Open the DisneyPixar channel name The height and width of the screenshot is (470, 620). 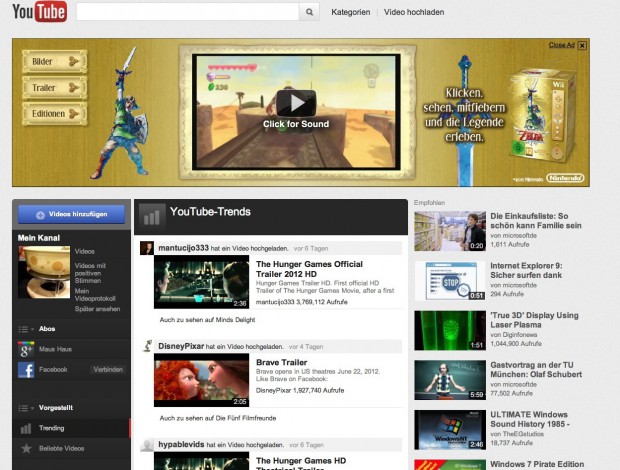(x=181, y=346)
